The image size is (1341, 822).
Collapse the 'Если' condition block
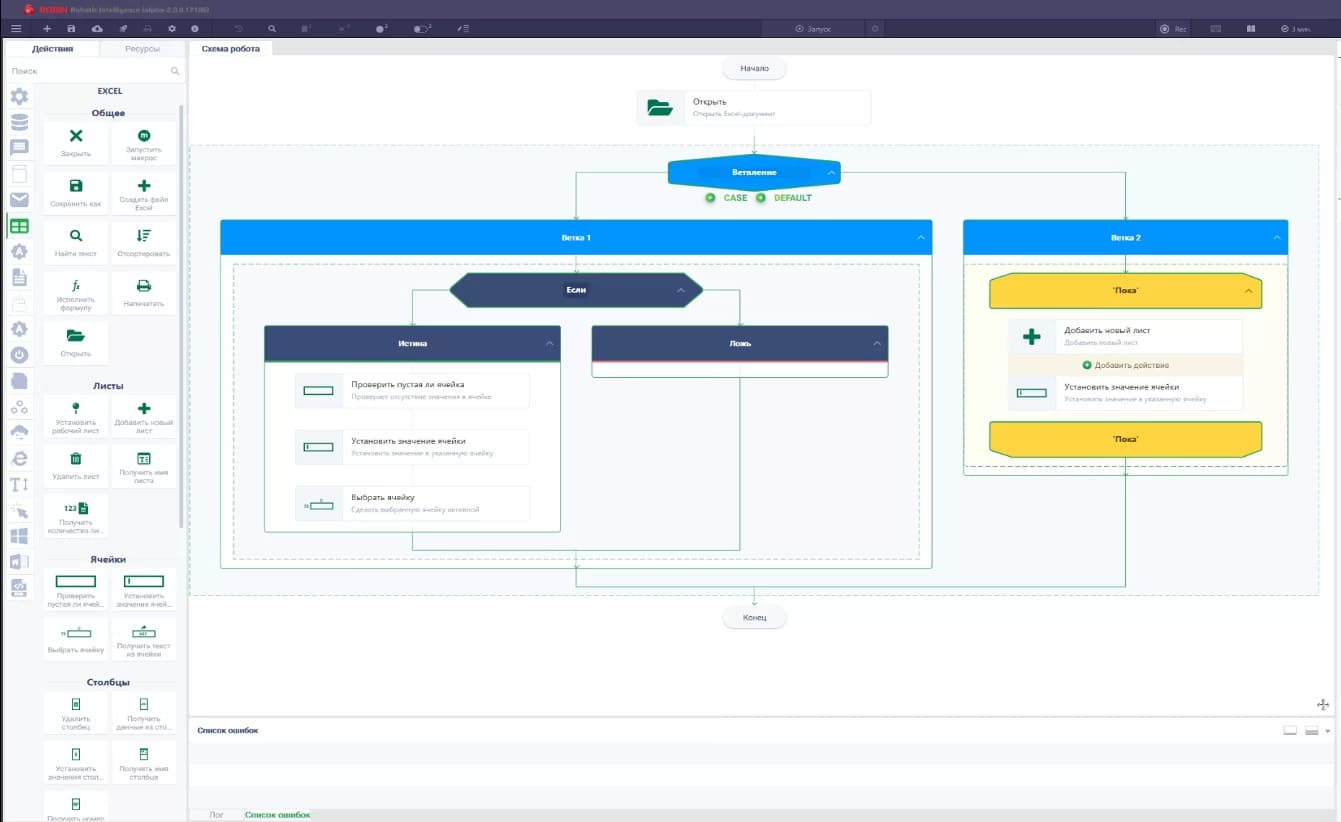pyautogui.click(x=681, y=290)
